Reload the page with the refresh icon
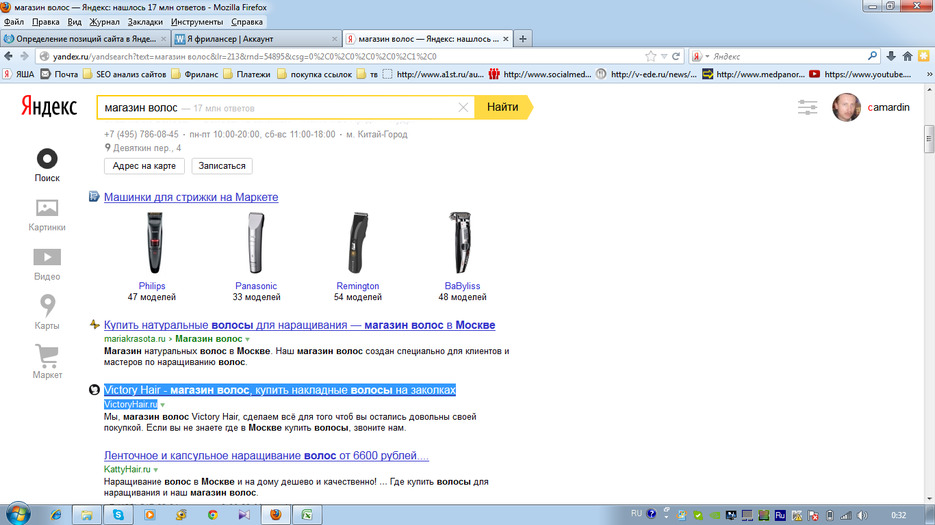Viewport: 935px width, 525px height. pos(676,56)
